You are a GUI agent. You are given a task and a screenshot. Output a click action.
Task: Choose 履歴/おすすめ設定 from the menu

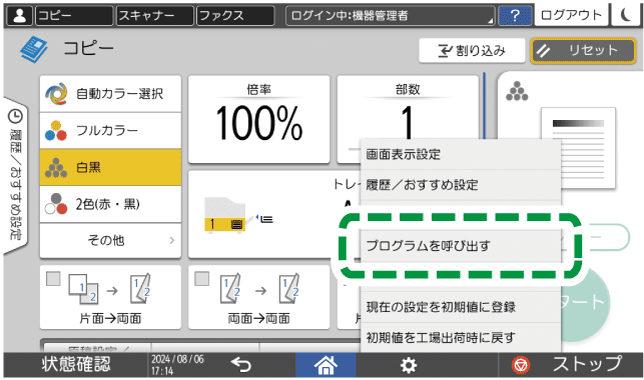point(461,185)
